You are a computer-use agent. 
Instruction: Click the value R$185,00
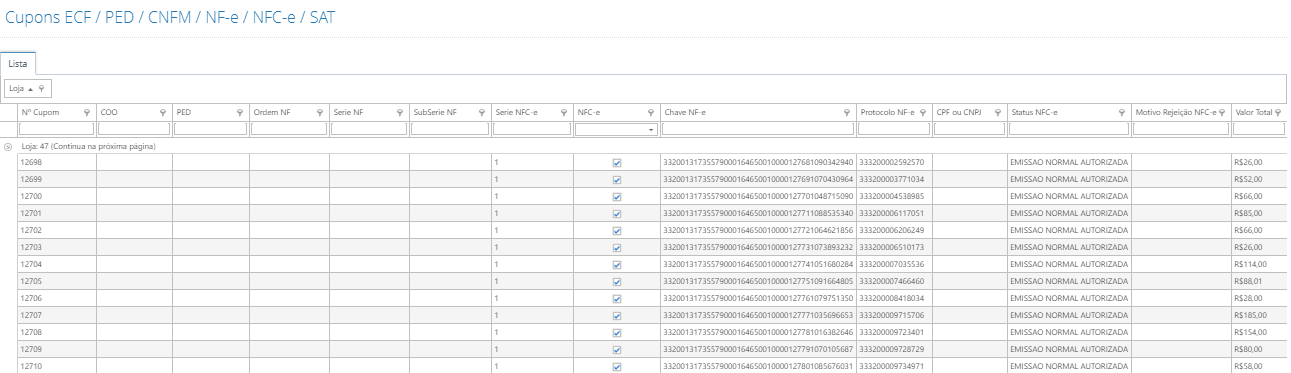tap(1251, 316)
